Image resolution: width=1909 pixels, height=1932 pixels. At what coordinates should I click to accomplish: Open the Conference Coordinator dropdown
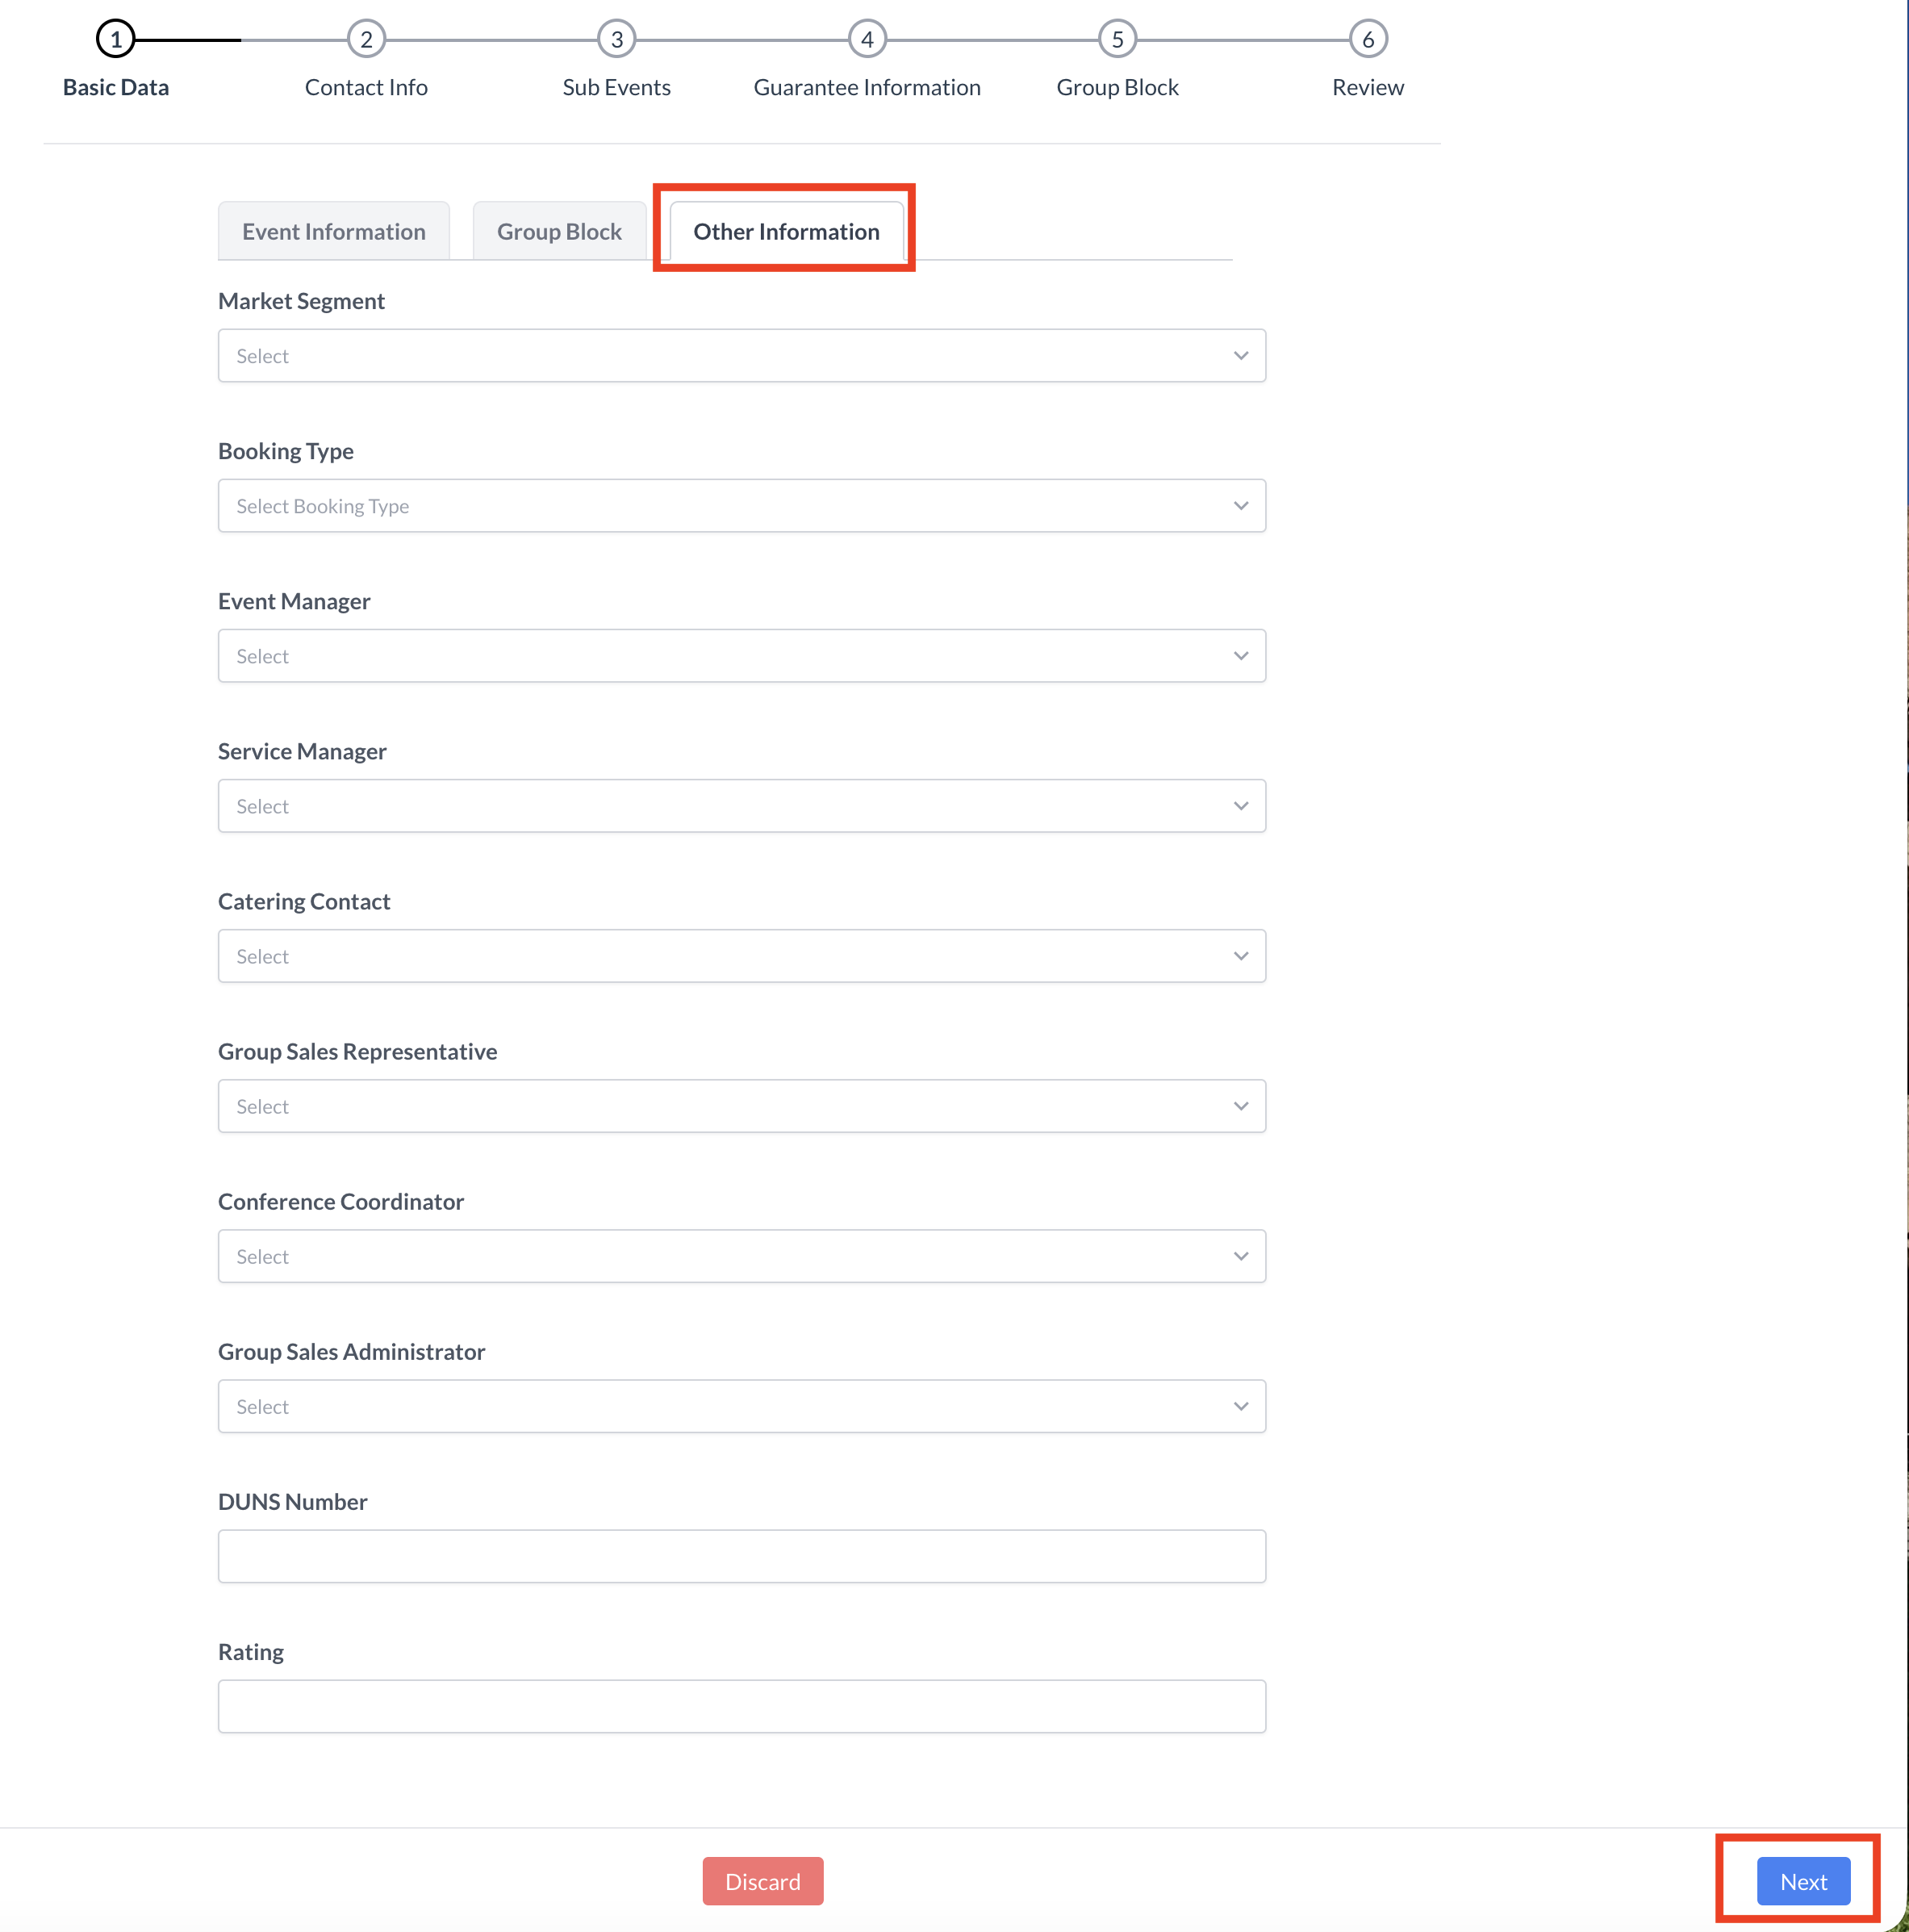741,1256
